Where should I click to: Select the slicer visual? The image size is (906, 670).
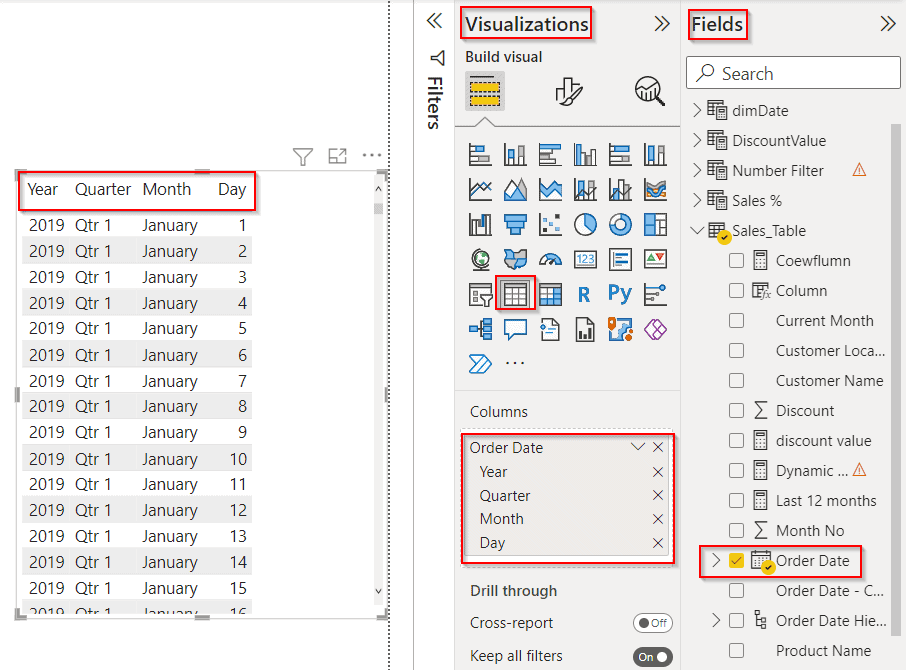(480, 295)
